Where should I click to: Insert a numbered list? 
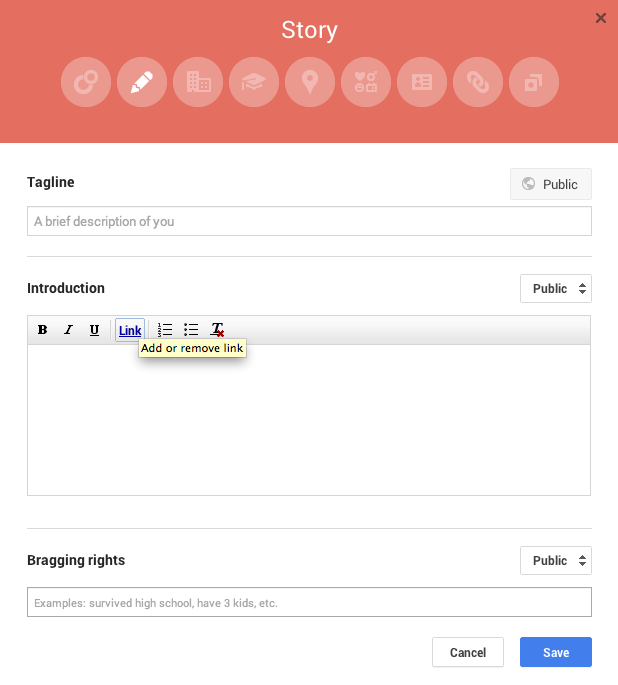click(x=165, y=330)
